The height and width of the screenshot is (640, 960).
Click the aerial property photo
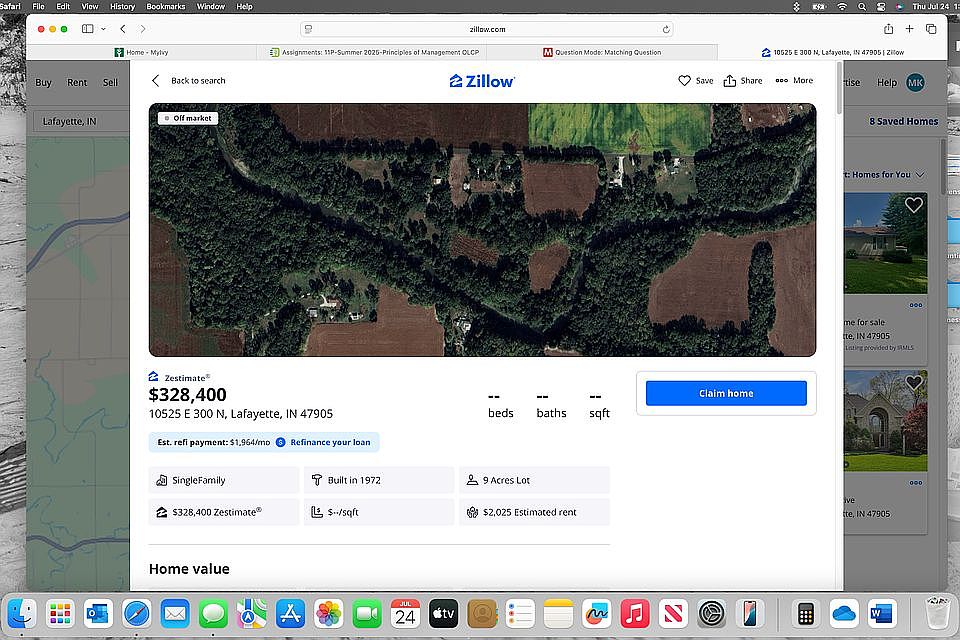pyautogui.click(x=482, y=230)
